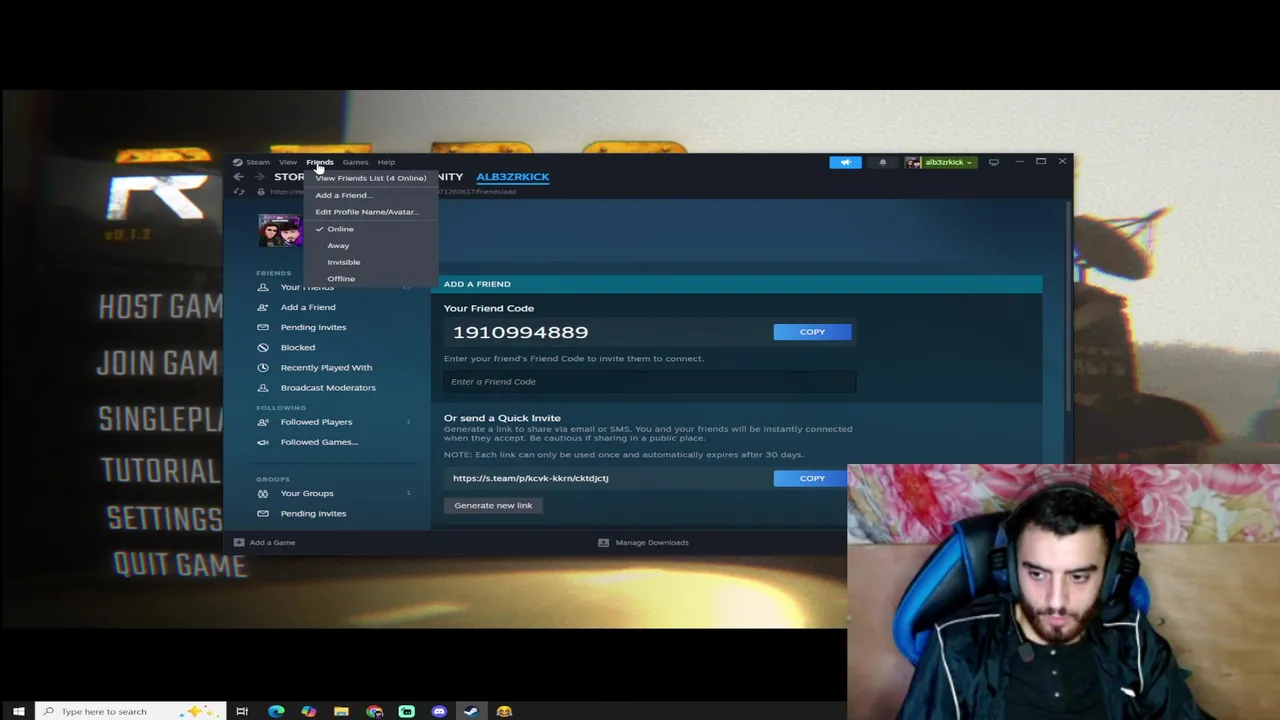Open Discord from the taskbar
The height and width of the screenshot is (720, 1280).
click(x=439, y=711)
